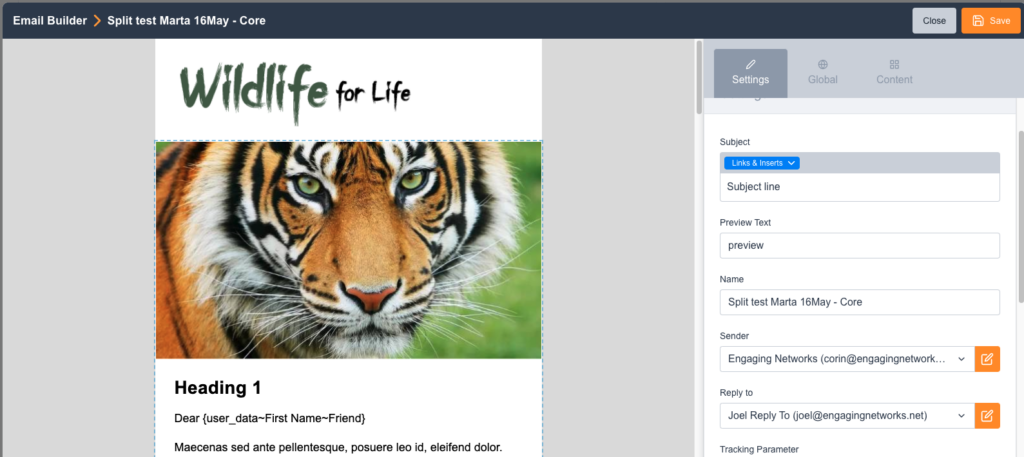Screen dimensions: 1024x457
Task: Click the grid icon above Content
Action: [894, 64]
